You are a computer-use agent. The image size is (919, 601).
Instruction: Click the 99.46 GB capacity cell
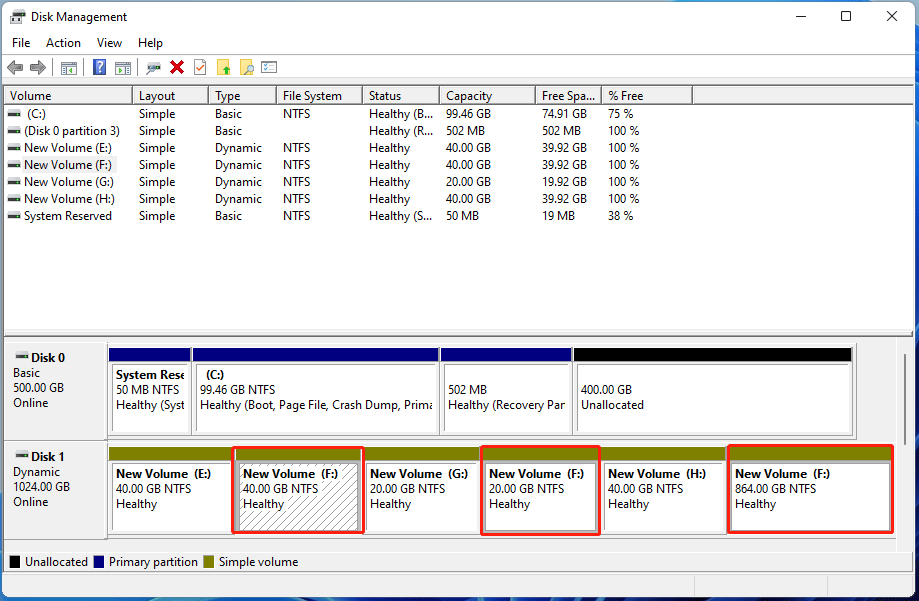(468, 114)
